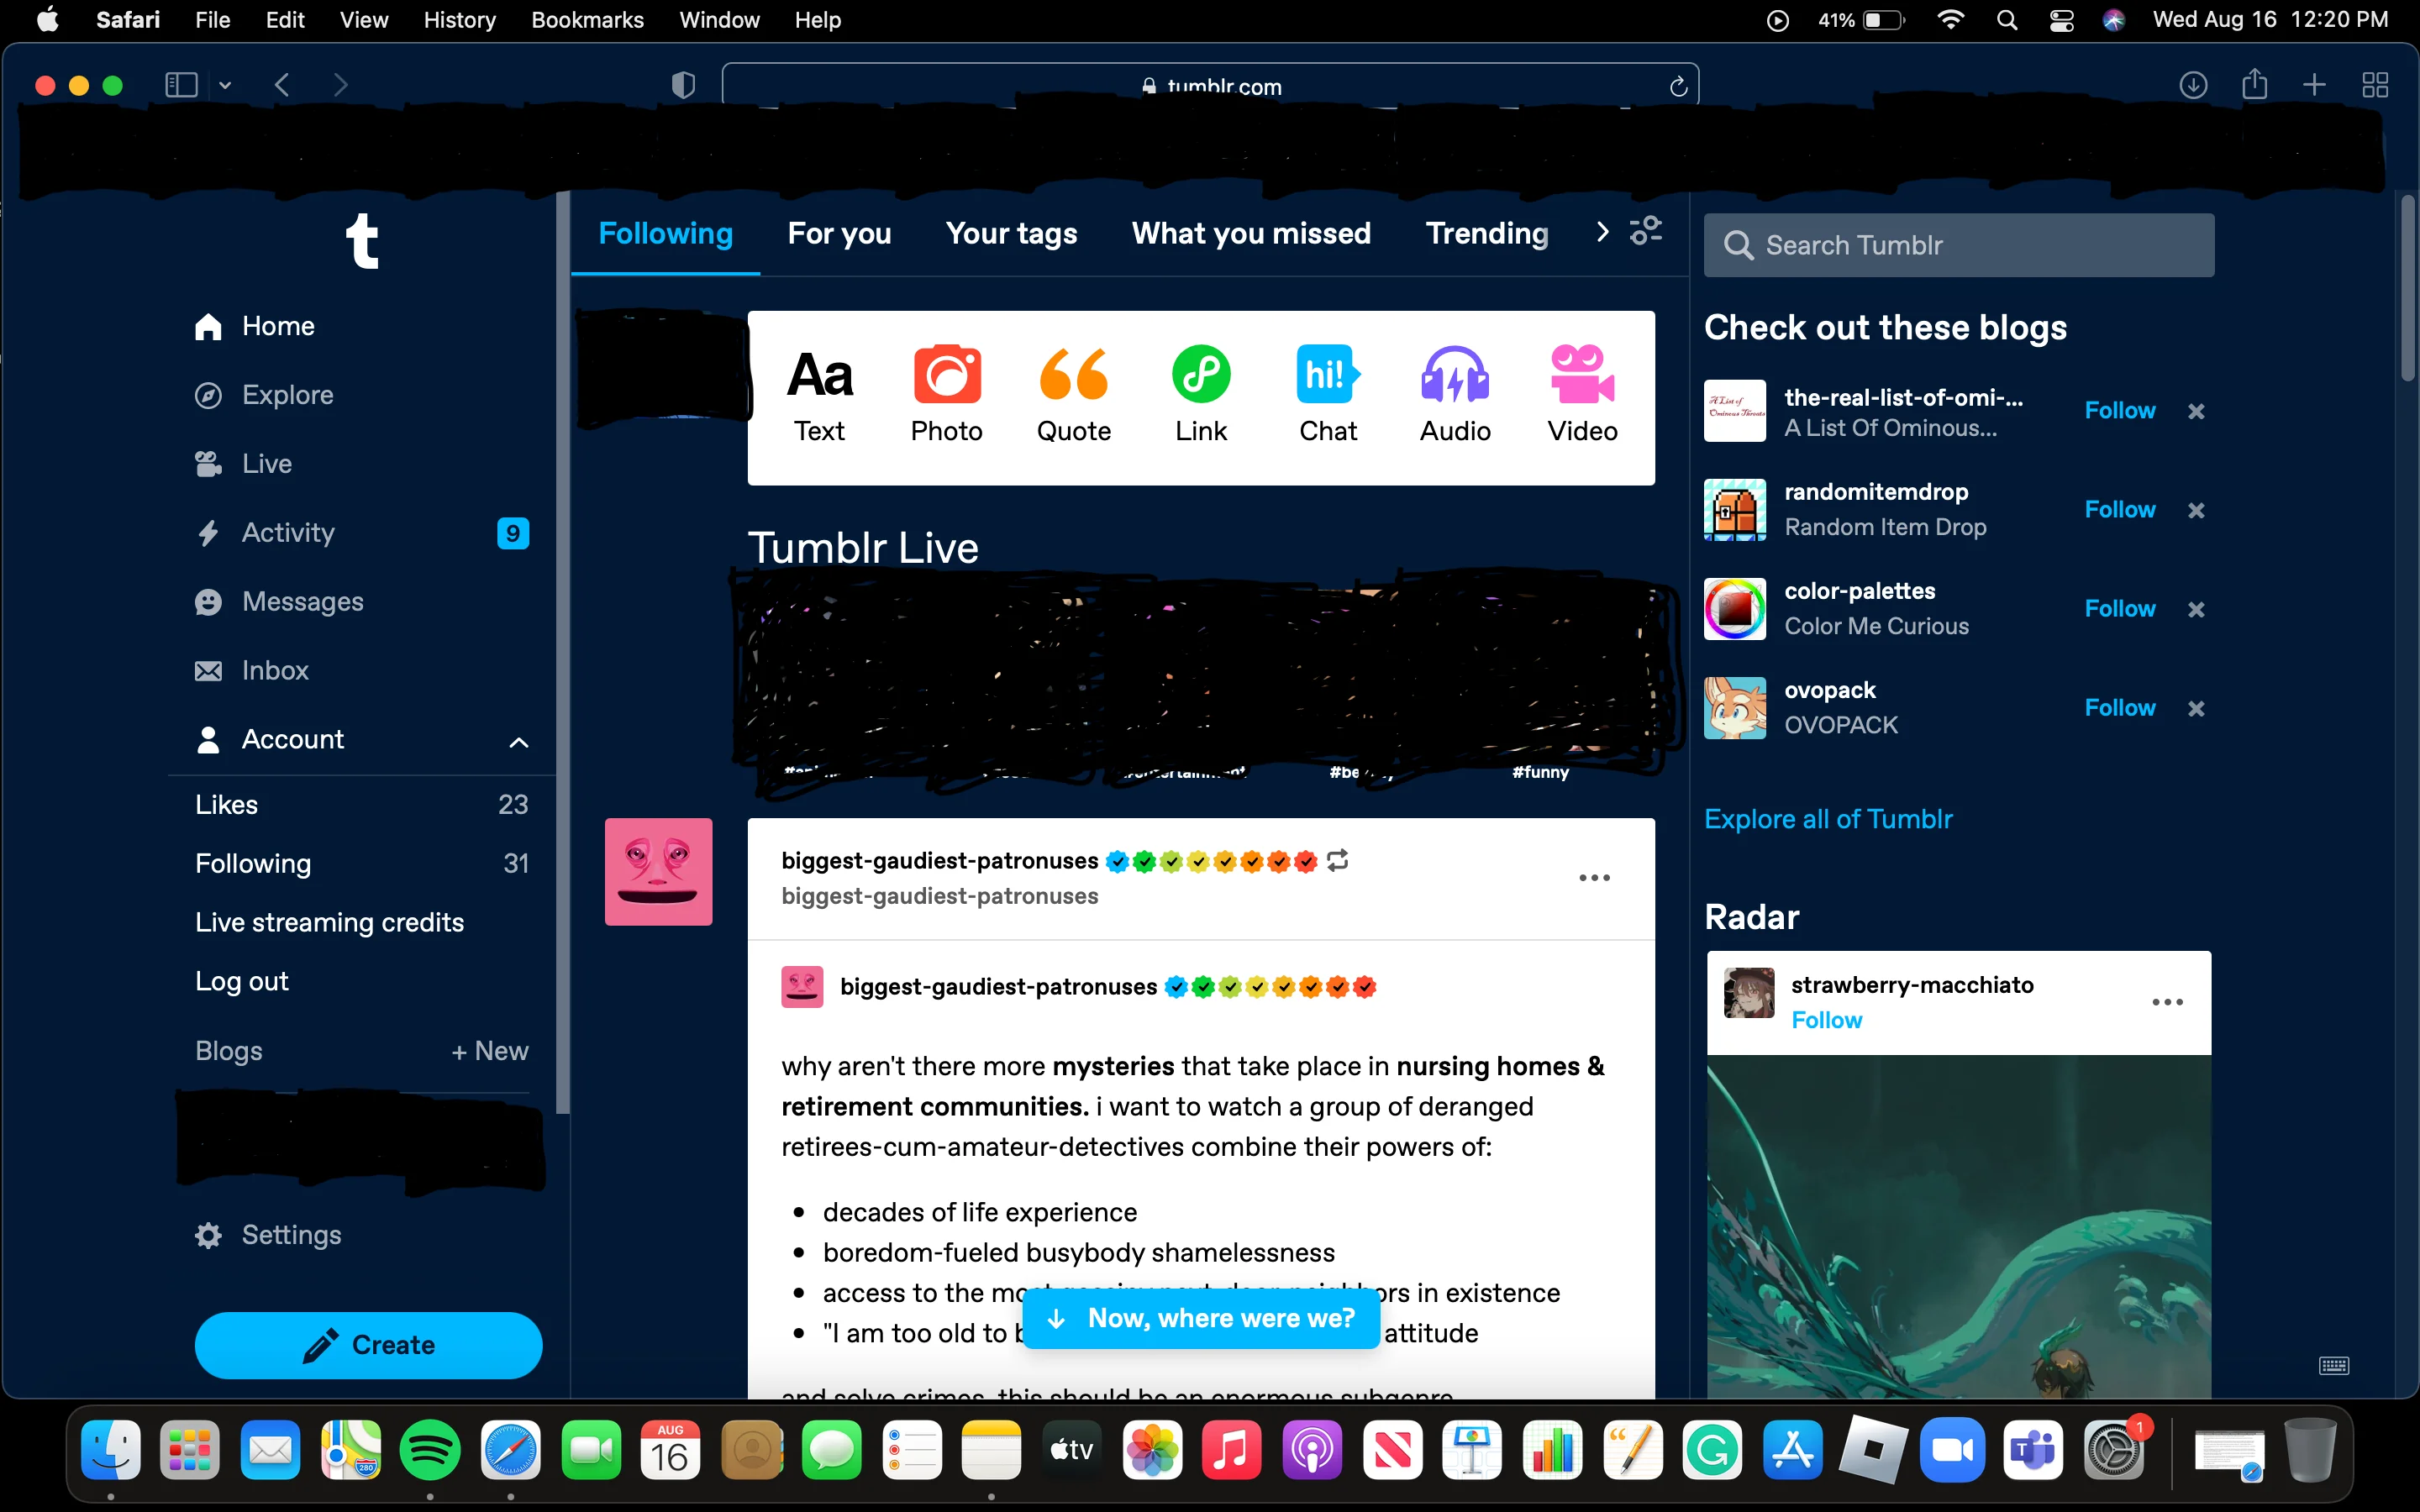The height and width of the screenshot is (1512, 2420).
Task: Open Activity in the sidebar
Action: (288, 532)
